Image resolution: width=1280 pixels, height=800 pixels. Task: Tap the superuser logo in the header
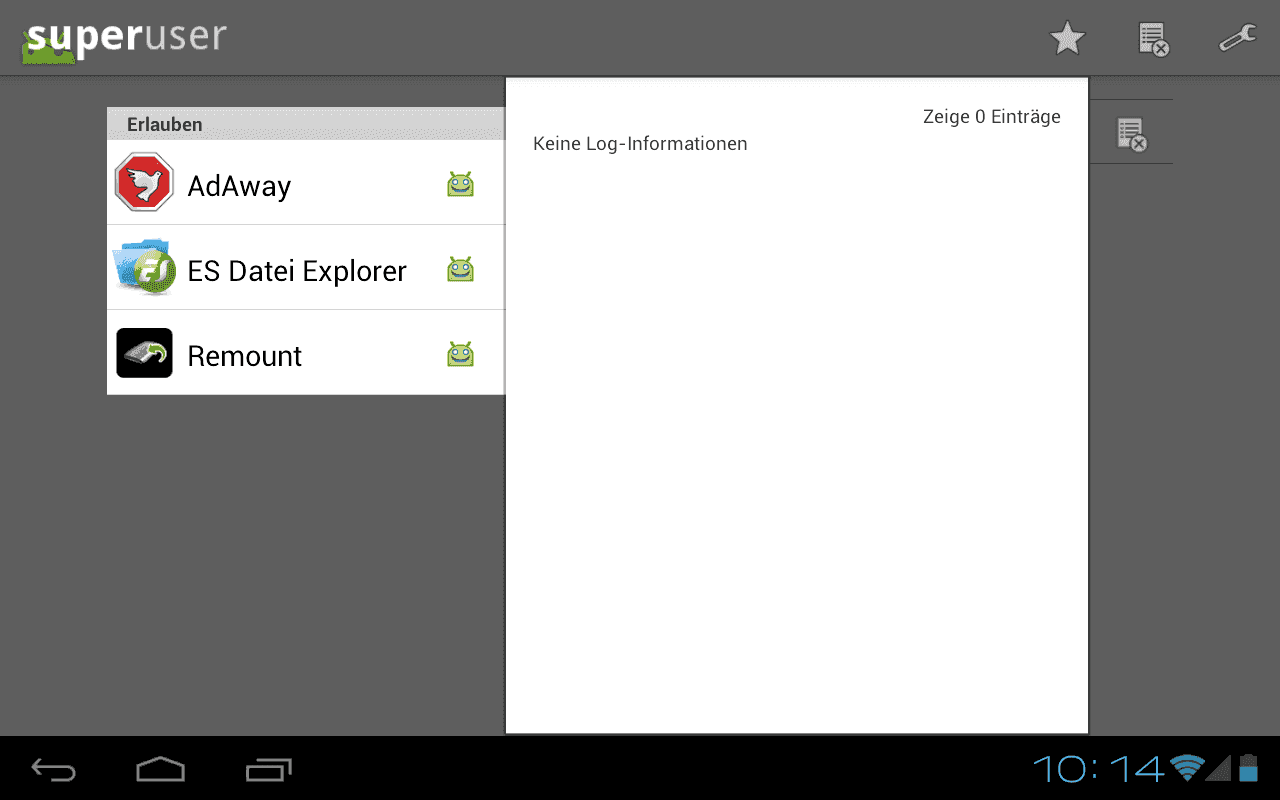pyautogui.click(x=124, y=40)
